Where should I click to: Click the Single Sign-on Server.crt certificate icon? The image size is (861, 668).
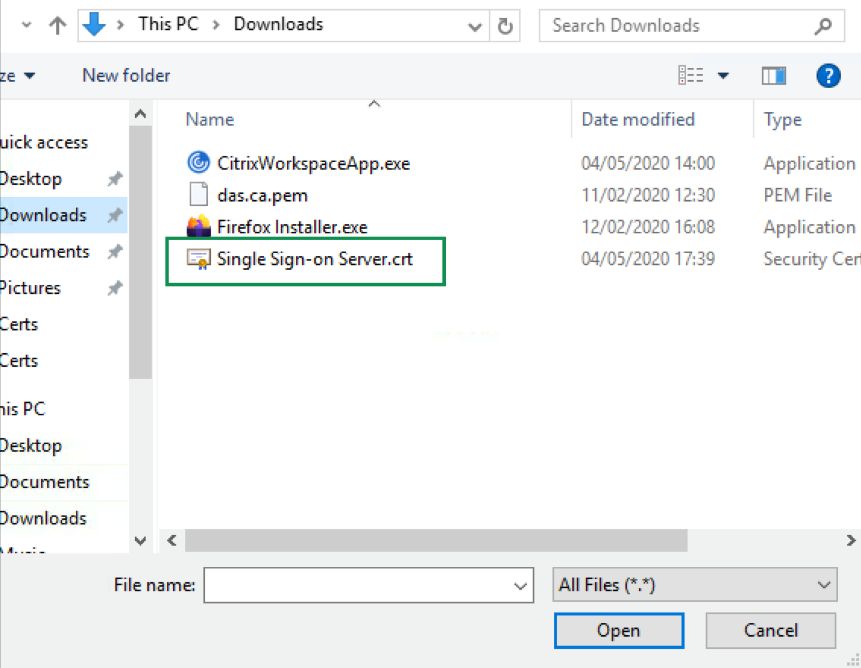[x=198, y=259]
